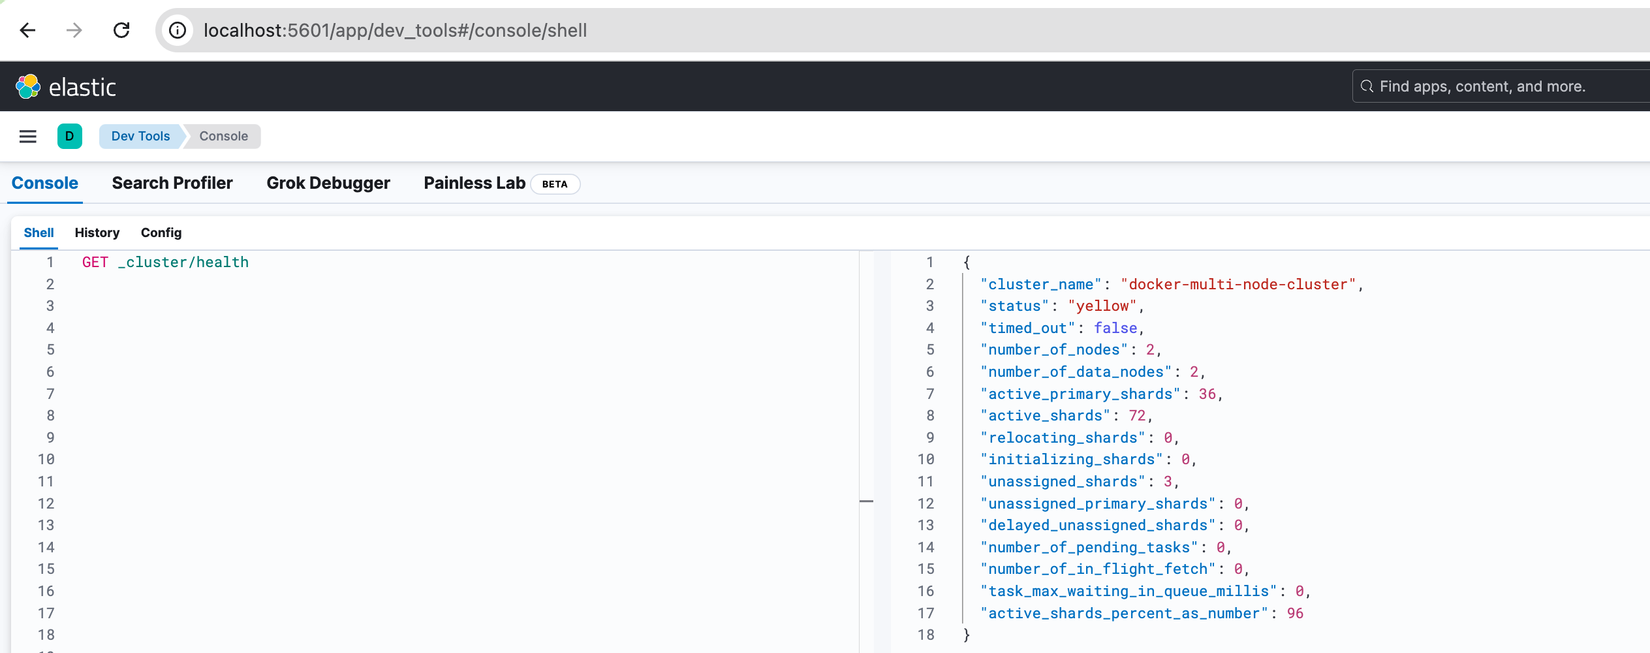This screenshot has width=1650, height=653.
Task: Select the Console tab
Action: (x=45, y=183)
